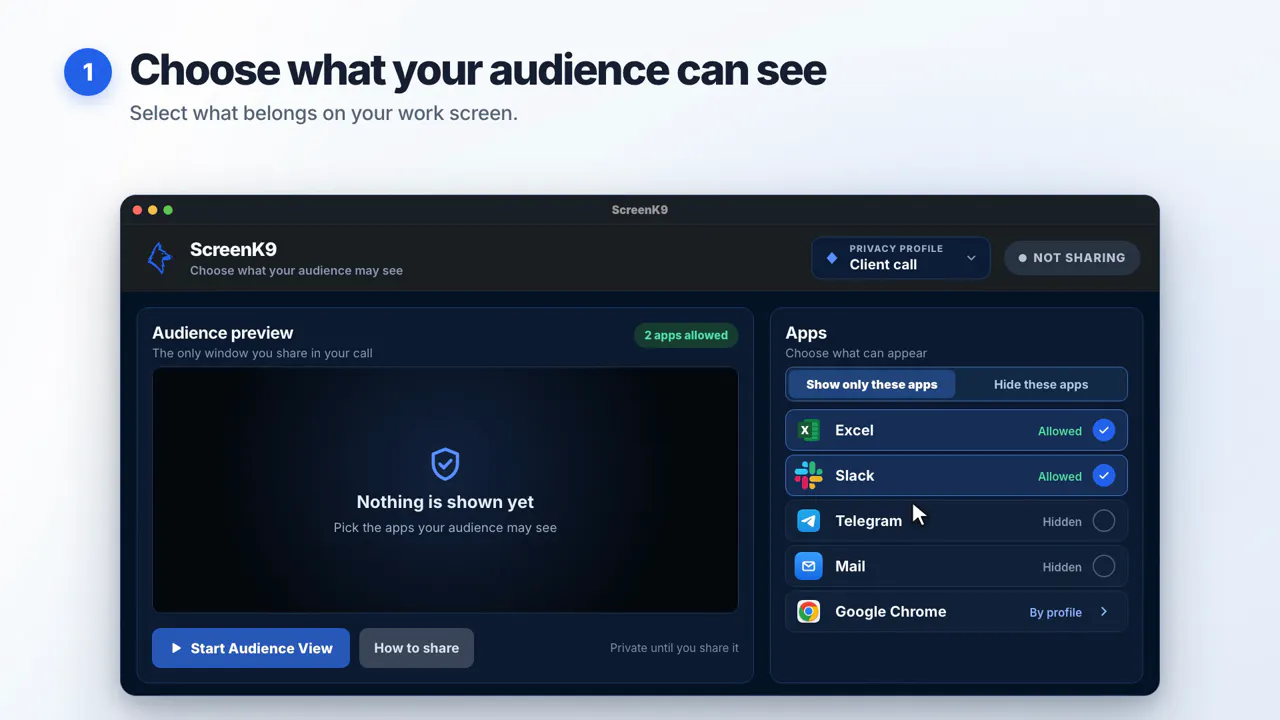Click the Apps panel heading
Viewport: 1280px width, 720px height.
tap(806, 333)
